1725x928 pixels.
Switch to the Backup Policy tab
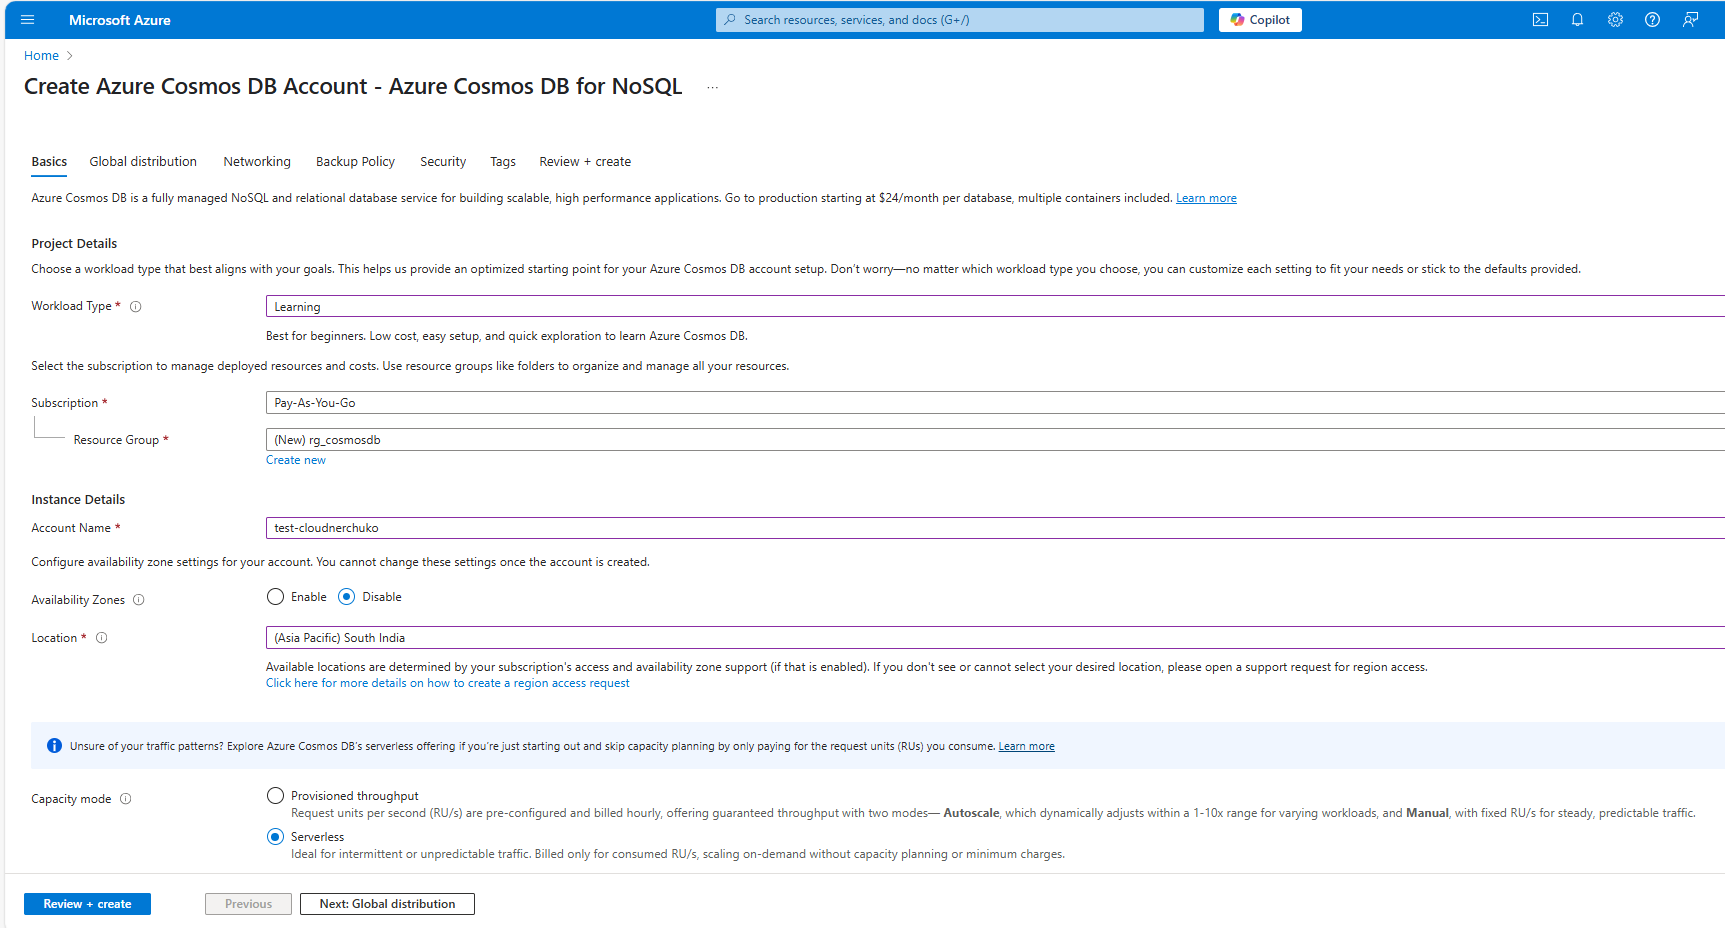pyautogui.click(x=355, y=162)
